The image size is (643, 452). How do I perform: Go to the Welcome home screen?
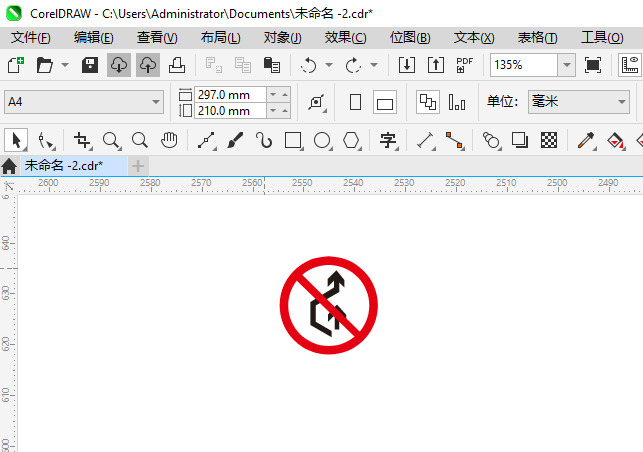tap(9, 166)
